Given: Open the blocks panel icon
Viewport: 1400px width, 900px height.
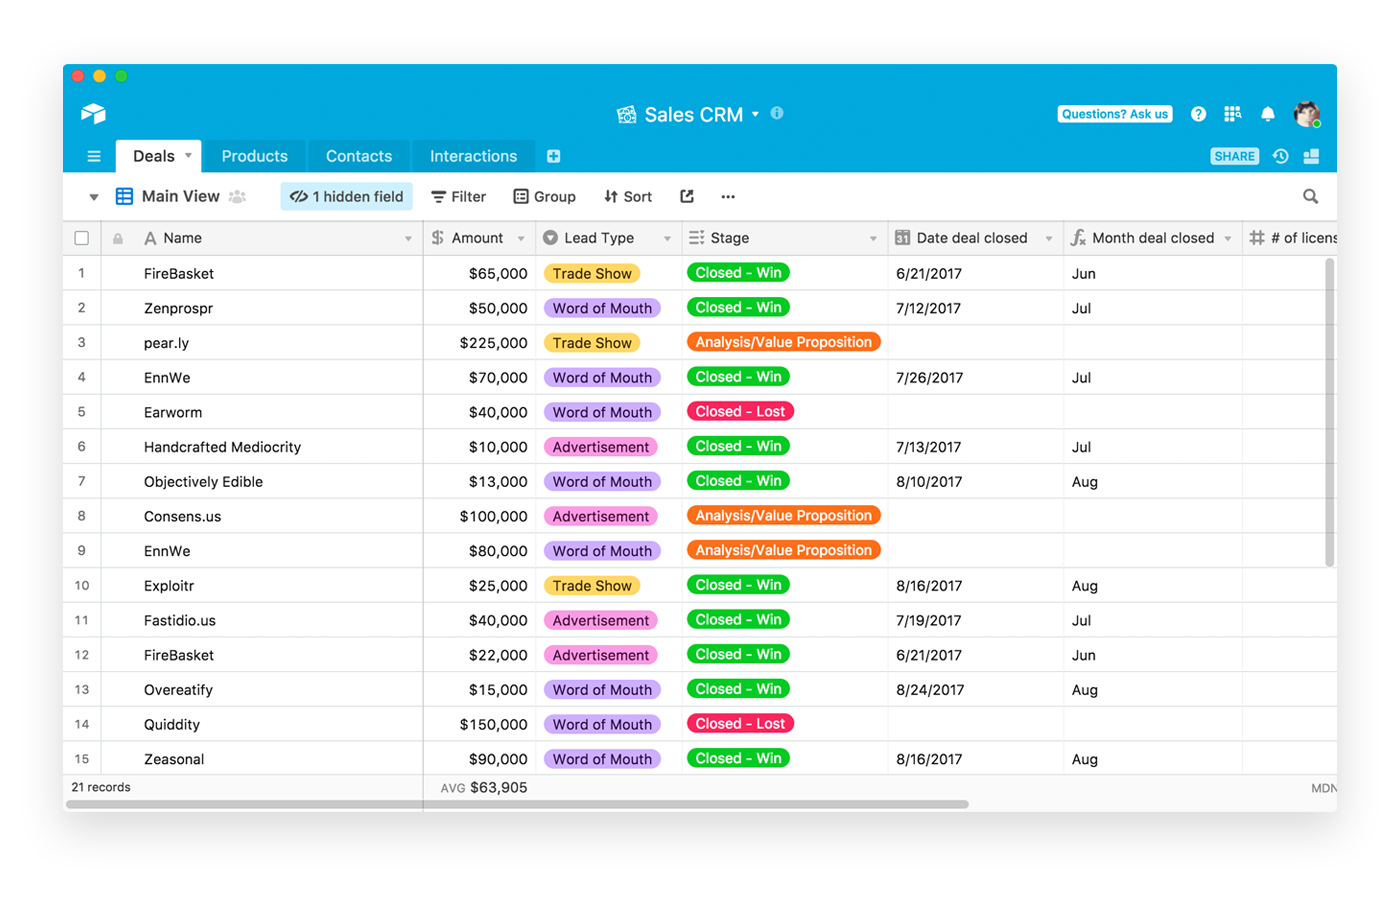Looking at the screenshot, I should click(x=1311, y=156).
